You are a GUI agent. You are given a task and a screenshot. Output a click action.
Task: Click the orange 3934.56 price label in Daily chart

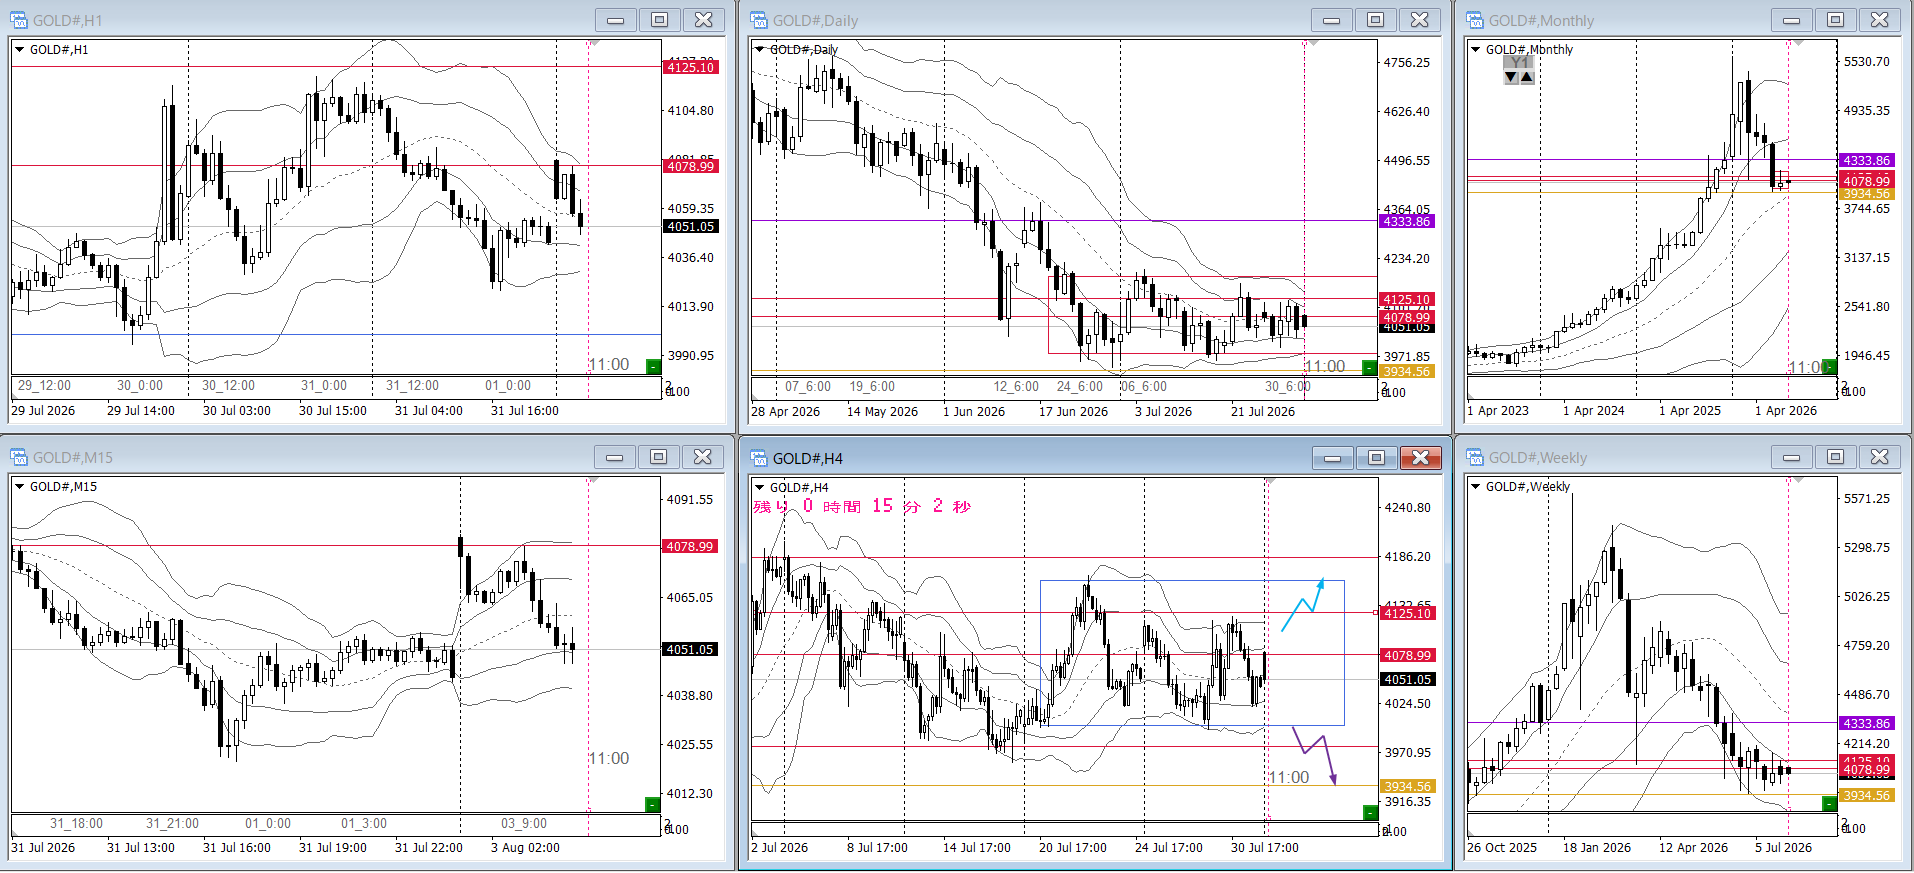coord(1407,372)
